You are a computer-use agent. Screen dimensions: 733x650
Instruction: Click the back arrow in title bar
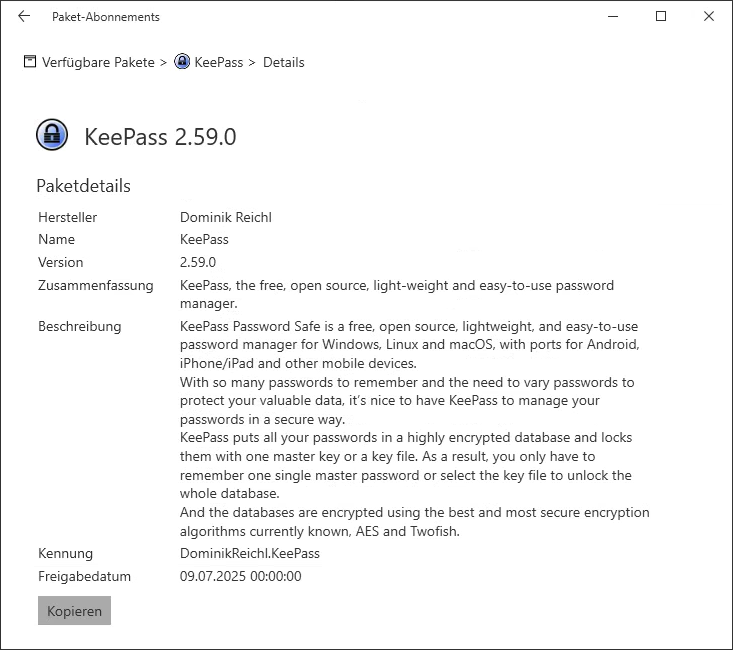pyautogui.click(x=24, y=16)
